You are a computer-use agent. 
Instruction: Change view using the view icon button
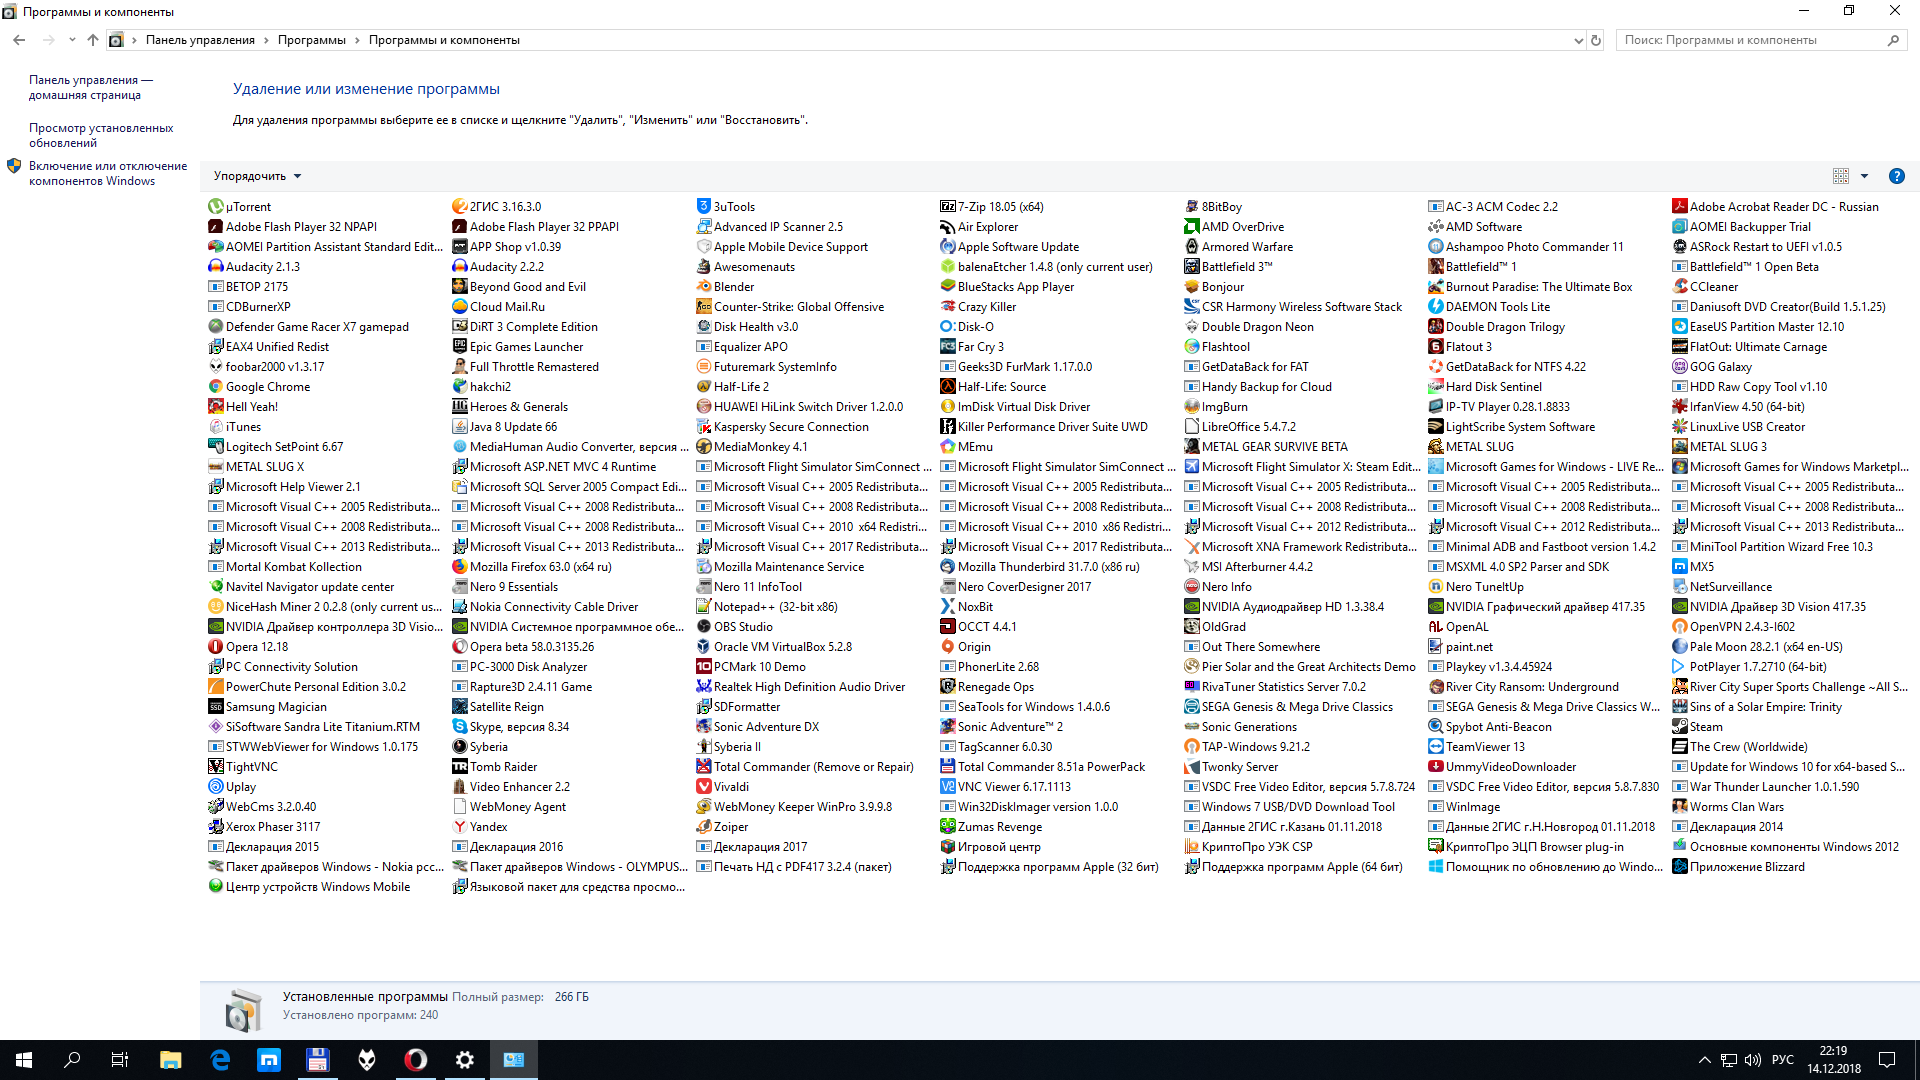click(x=1840, y=176)
